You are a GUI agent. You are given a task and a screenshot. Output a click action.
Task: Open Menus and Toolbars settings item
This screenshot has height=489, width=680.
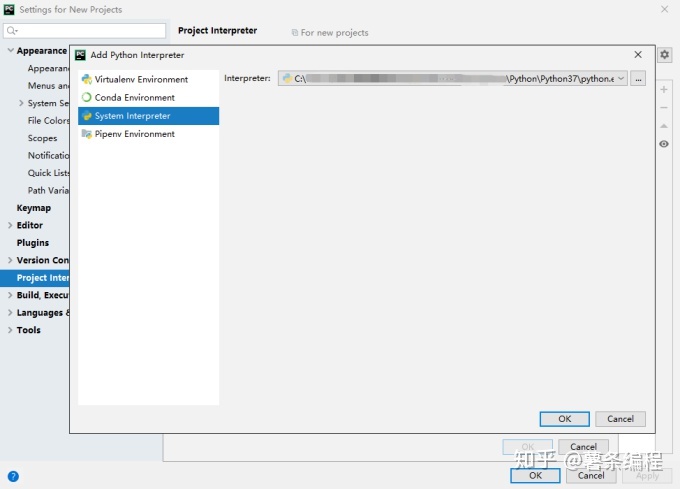48,85
